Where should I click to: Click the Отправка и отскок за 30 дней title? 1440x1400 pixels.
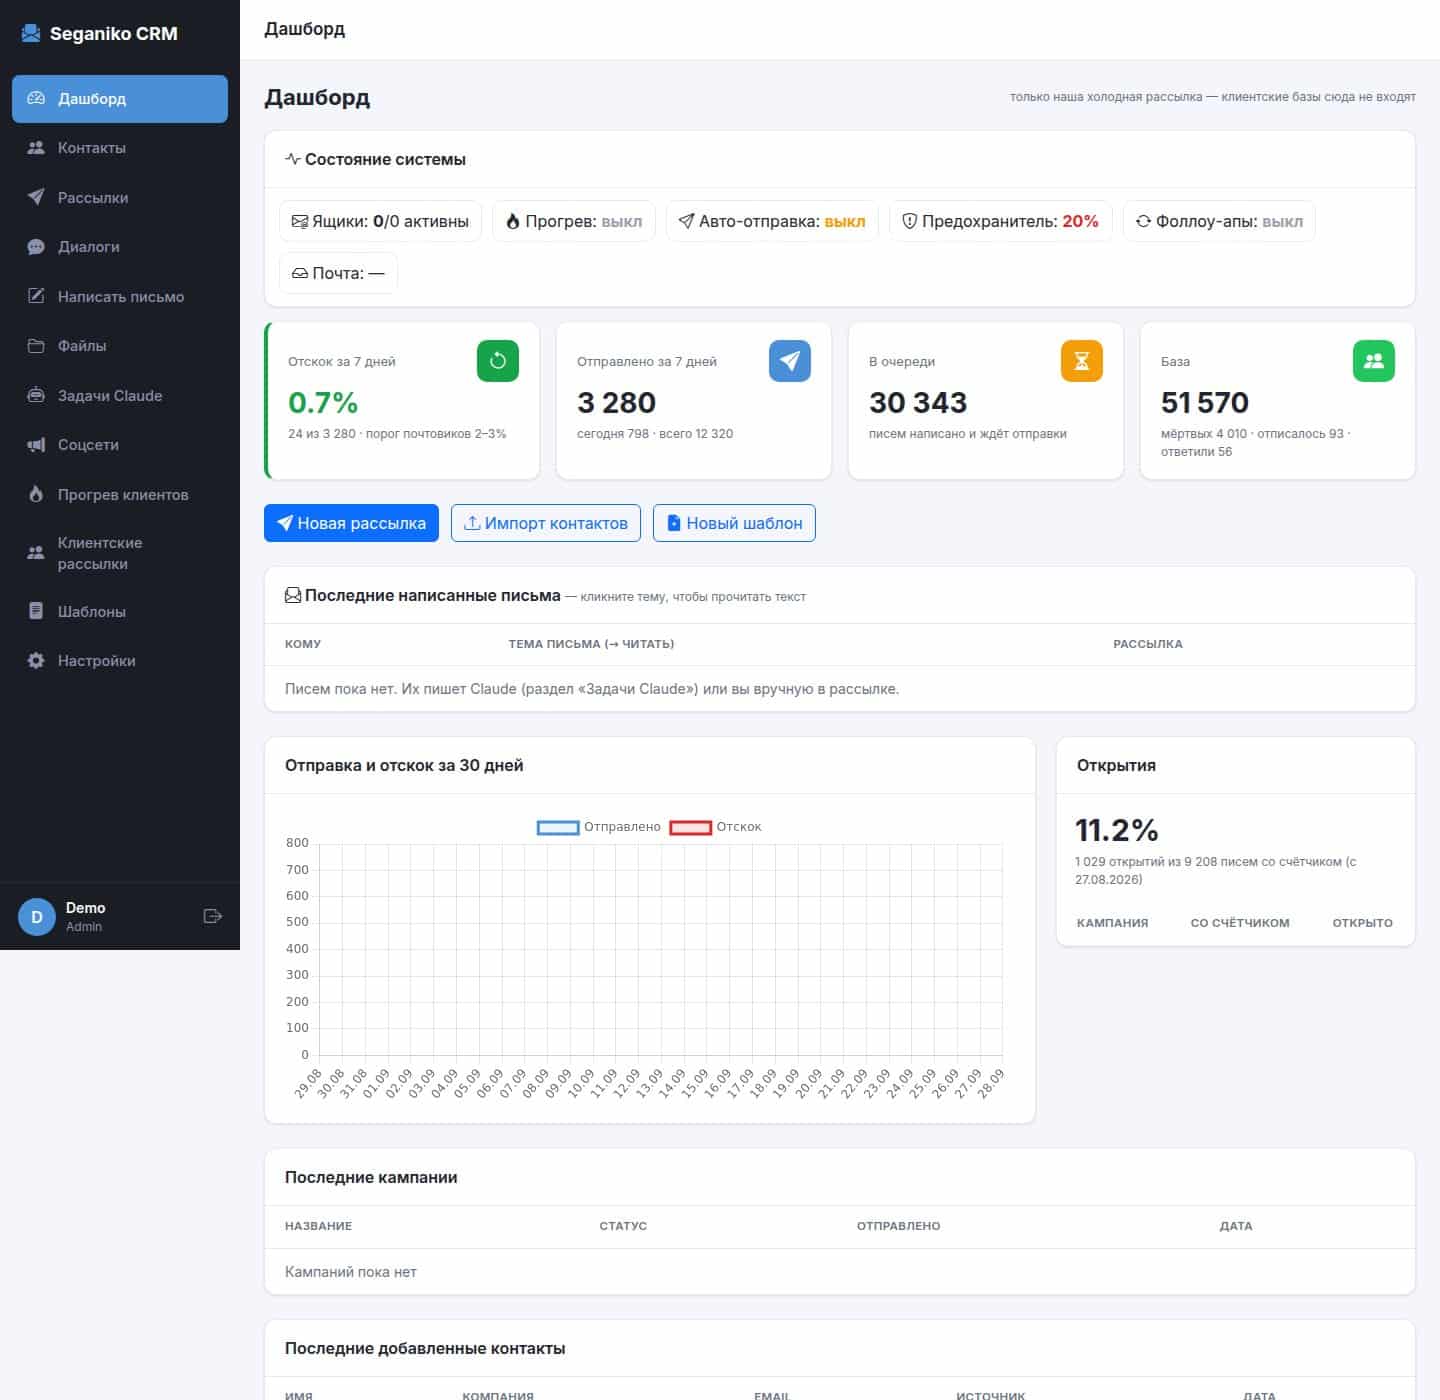point(404,765)
